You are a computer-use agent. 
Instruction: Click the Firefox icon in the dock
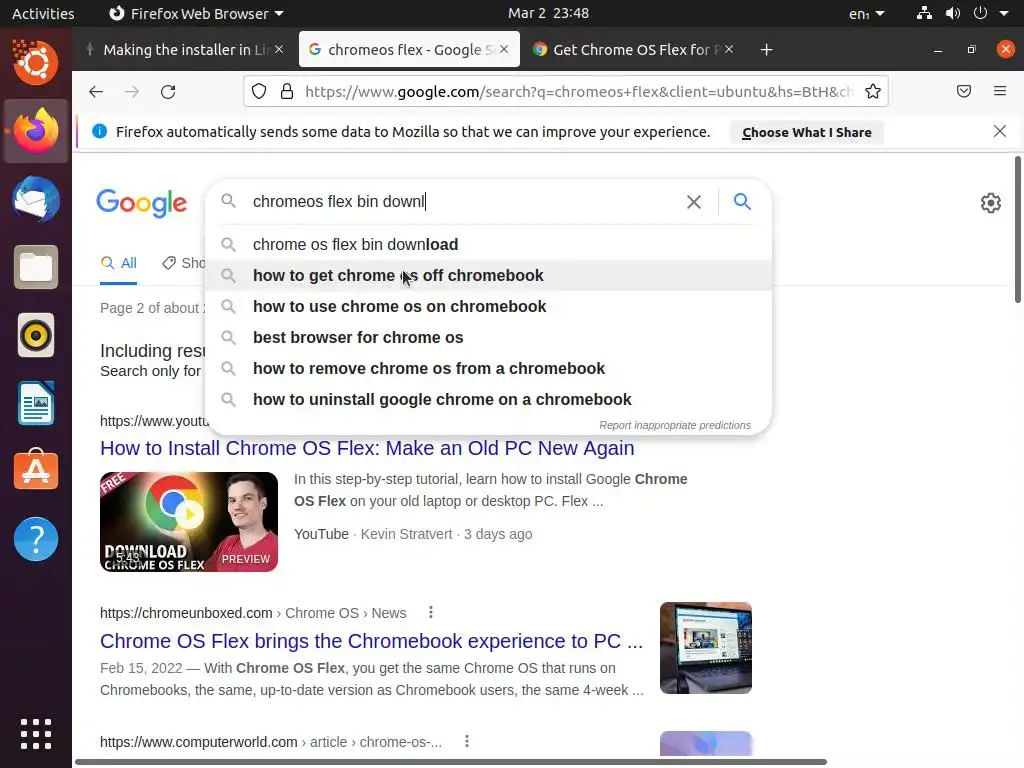point(36,131)
